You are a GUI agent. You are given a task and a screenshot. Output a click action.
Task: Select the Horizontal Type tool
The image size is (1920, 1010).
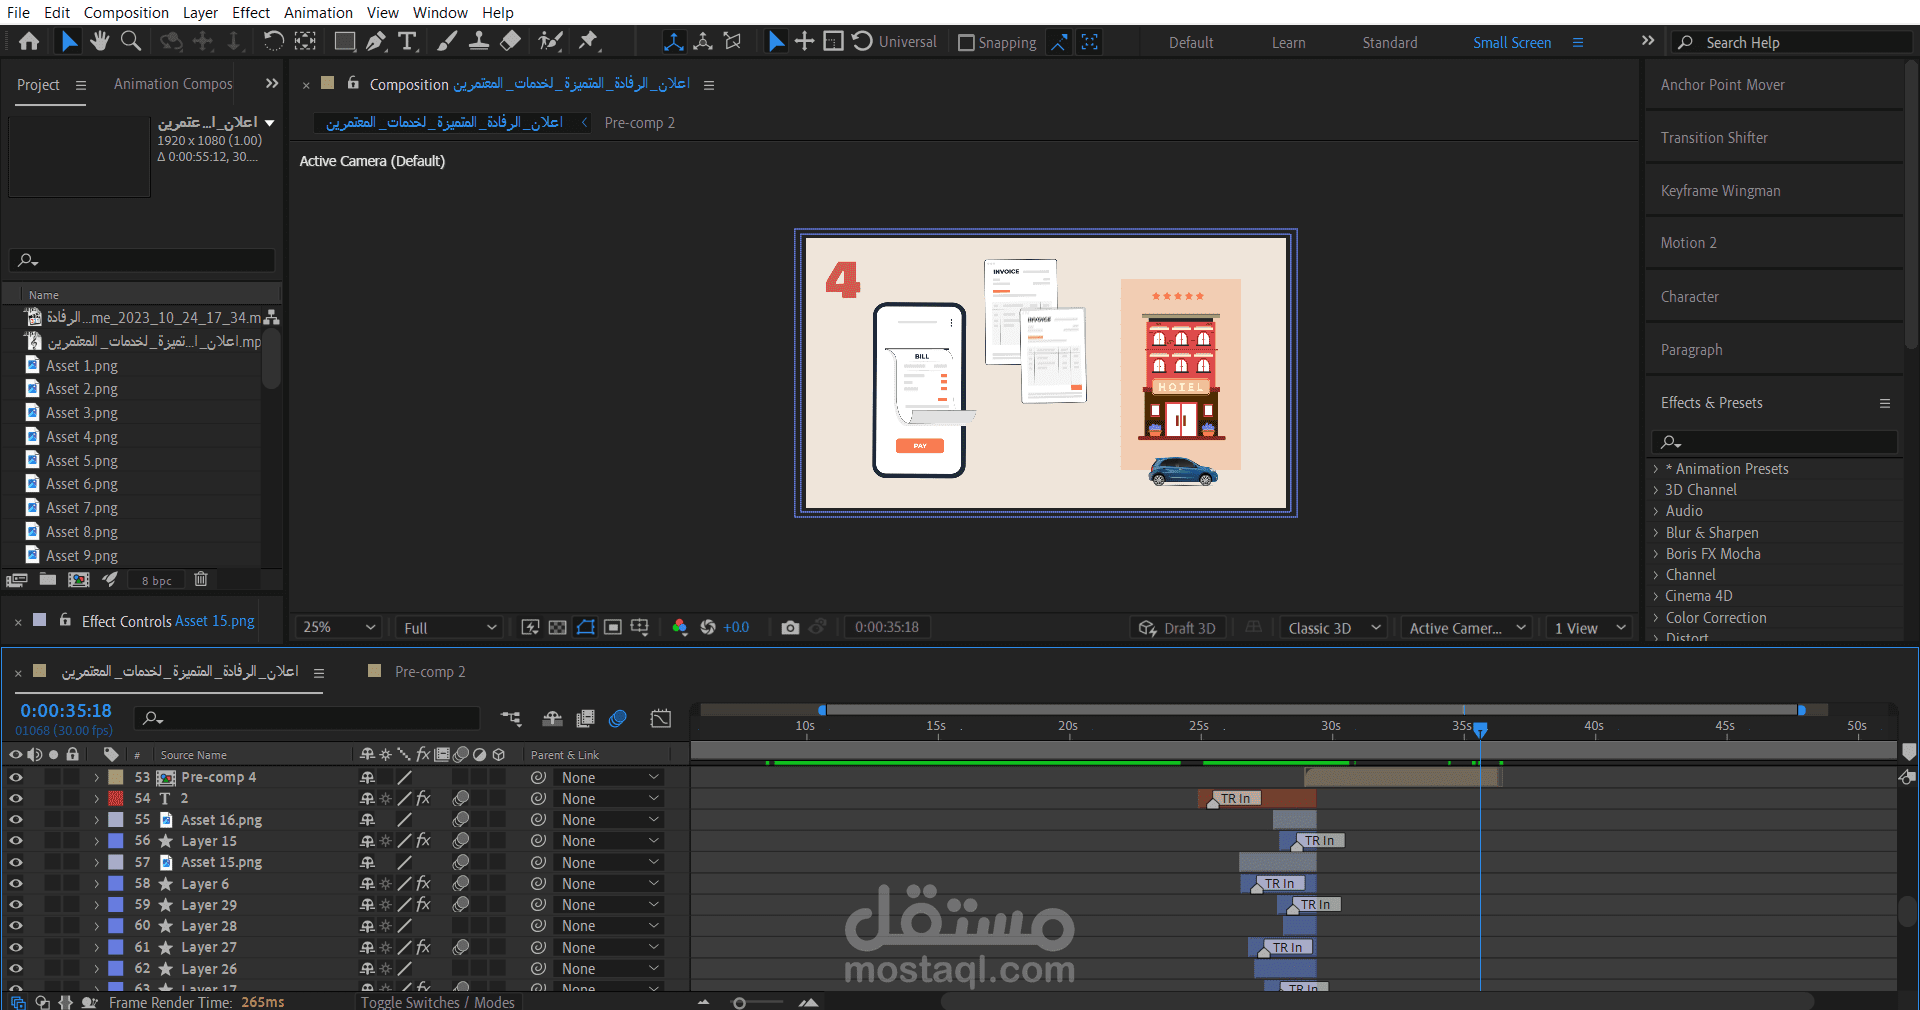(x=407, y=41)
